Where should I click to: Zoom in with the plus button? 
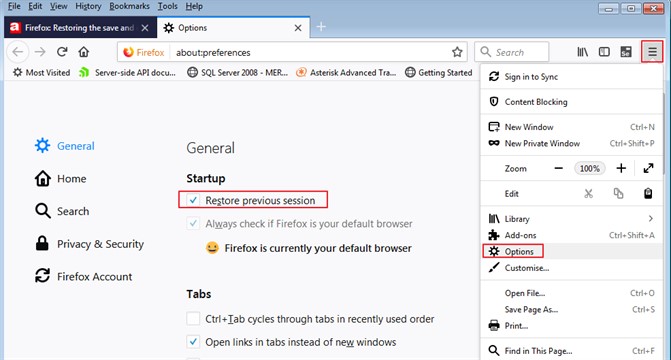(621, 168)
